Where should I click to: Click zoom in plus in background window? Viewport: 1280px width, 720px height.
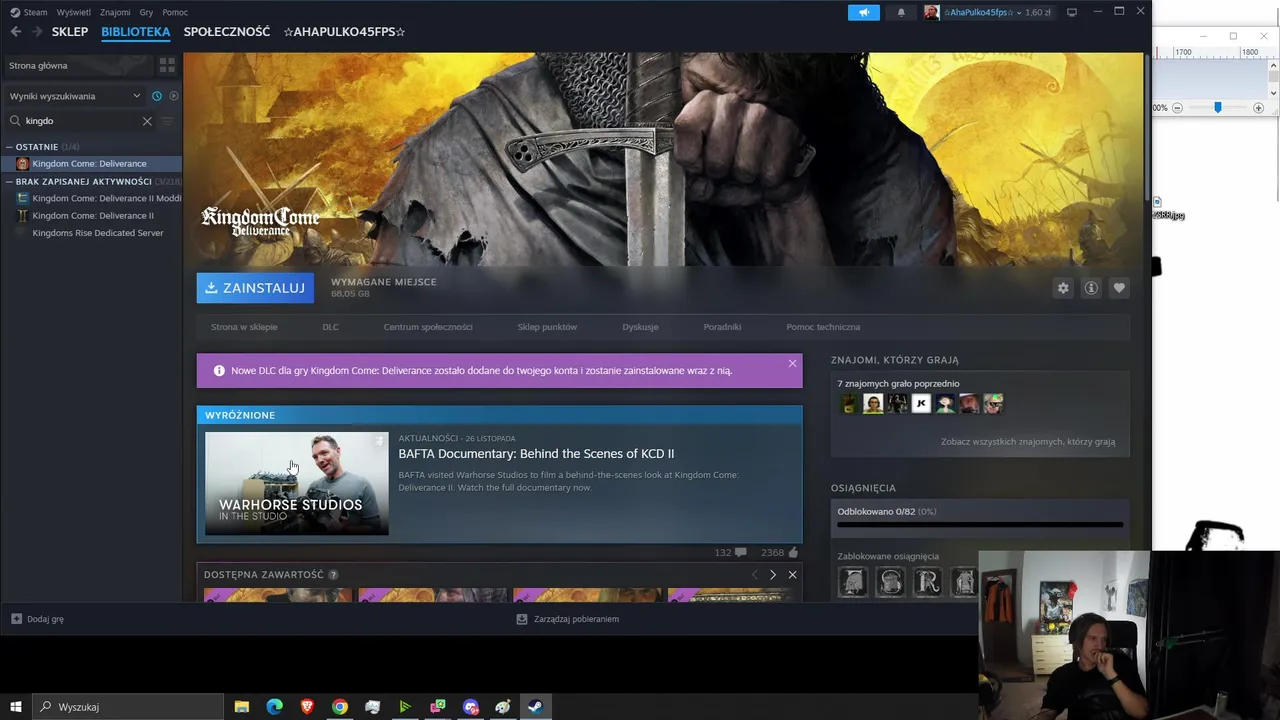(x=1258, y=108)
